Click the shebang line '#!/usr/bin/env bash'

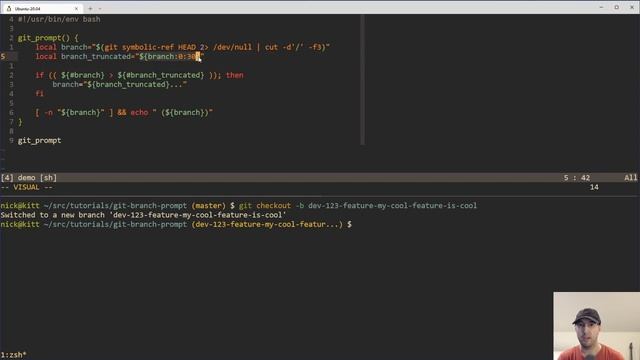(59, 19)
